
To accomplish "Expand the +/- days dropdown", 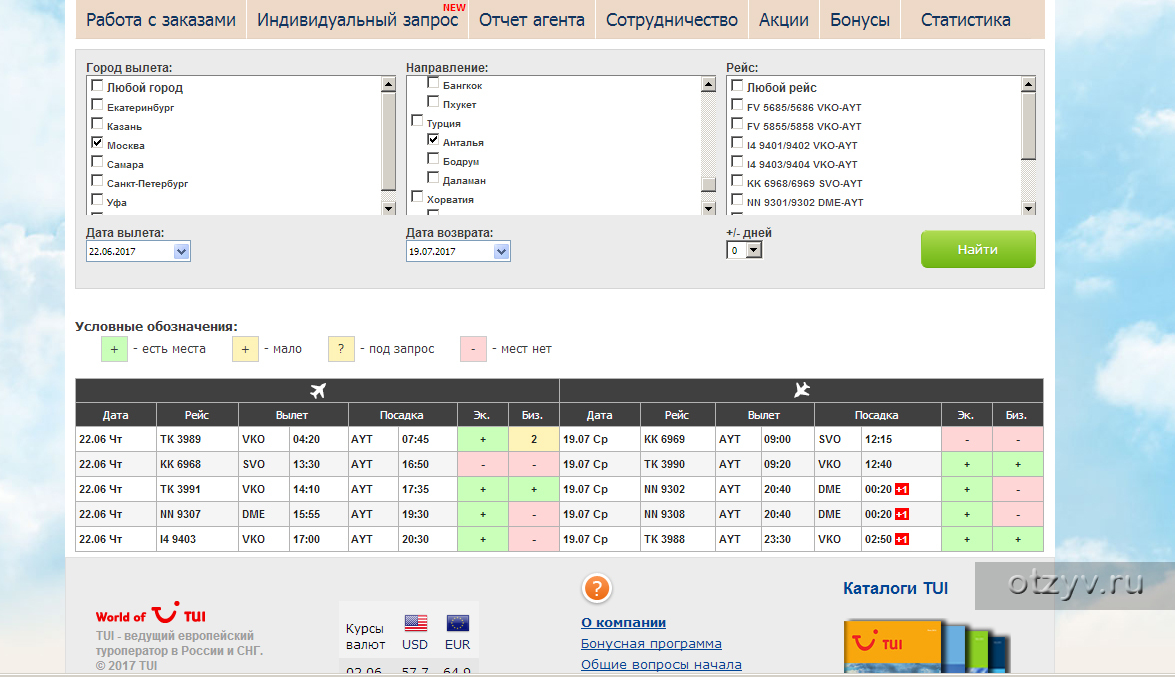I will [x=753, y=250].
